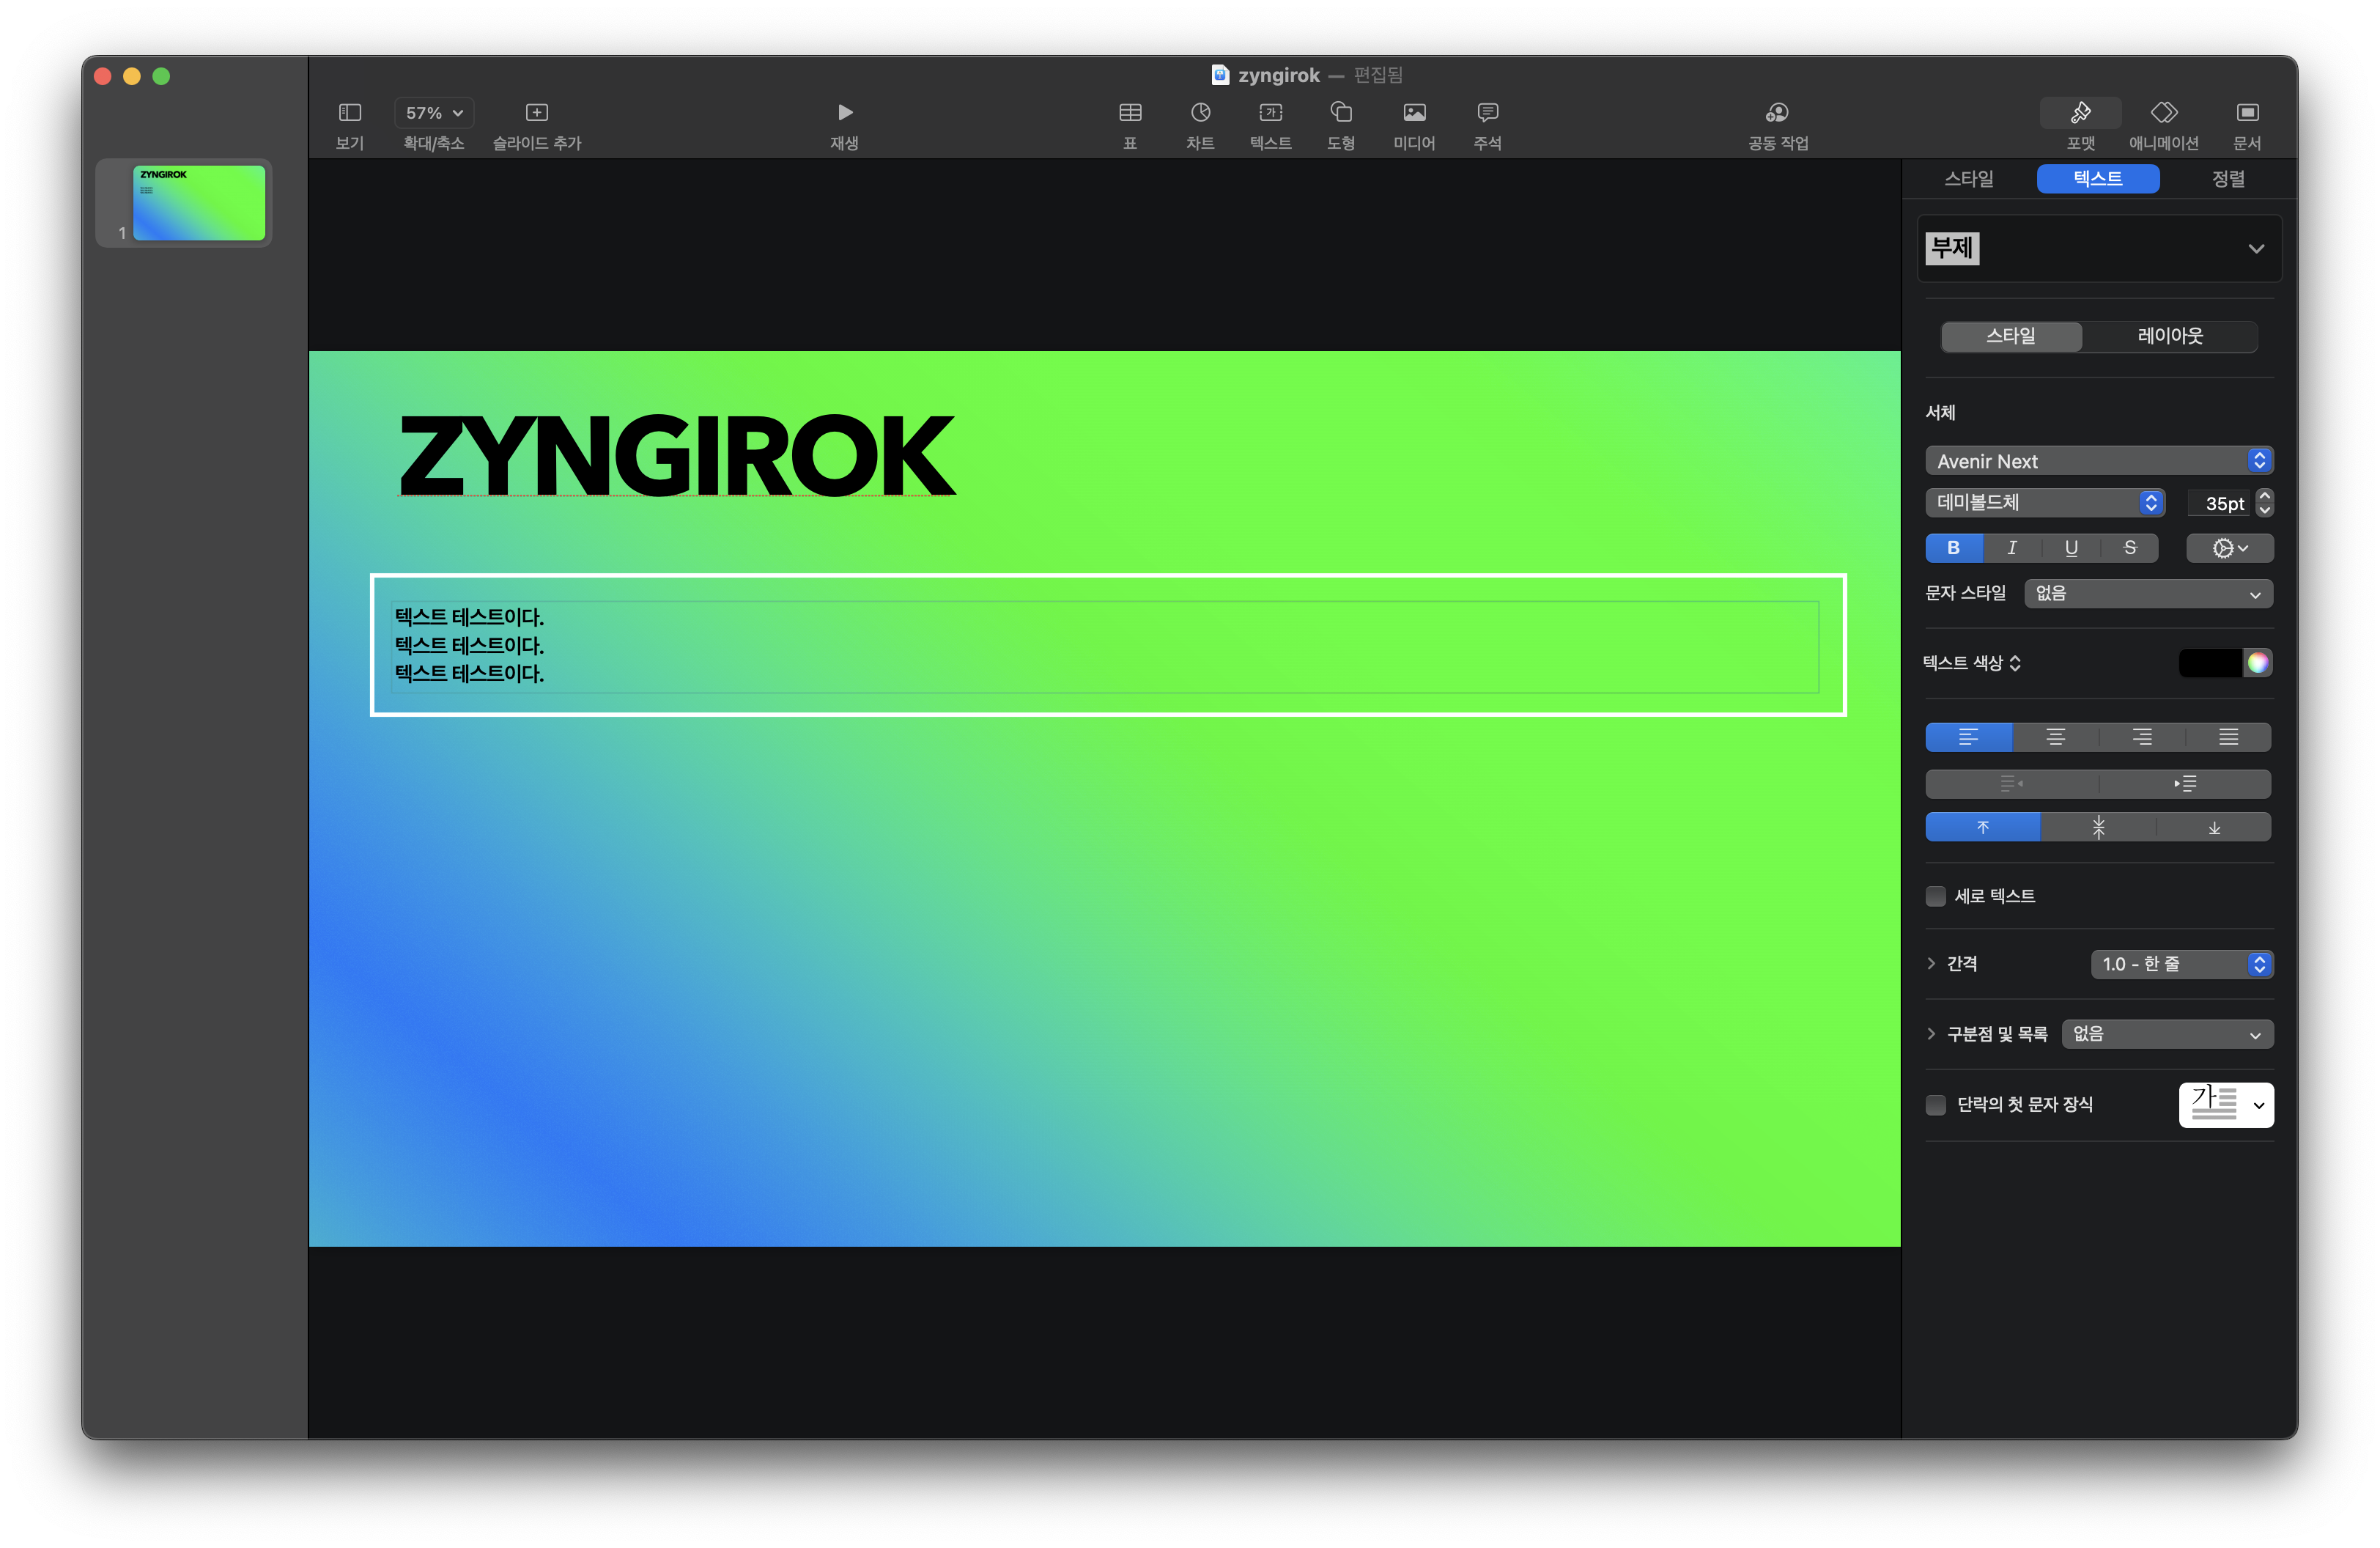Switch to the Arrange tab in inspector
The width and height of the screenshot is (2380, 1548).
[x=2227, y=179]
